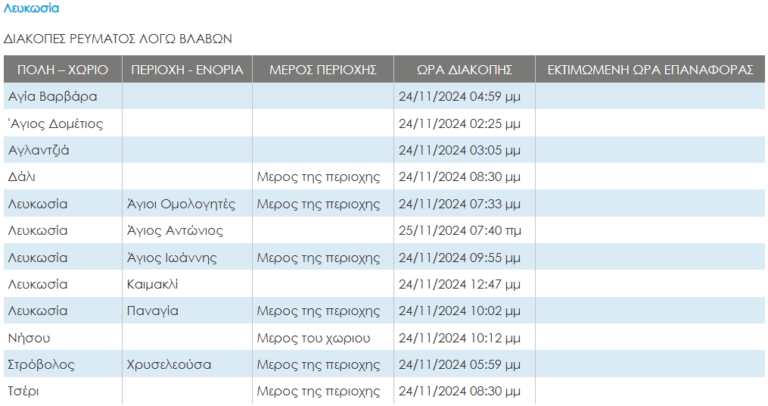This screenshot has width=768, height=406.
Task: Select the ΠΕΡΙΟΧΗ - ΕΝΟΡΙΑ column header
Action: click(x=186, y=70)
